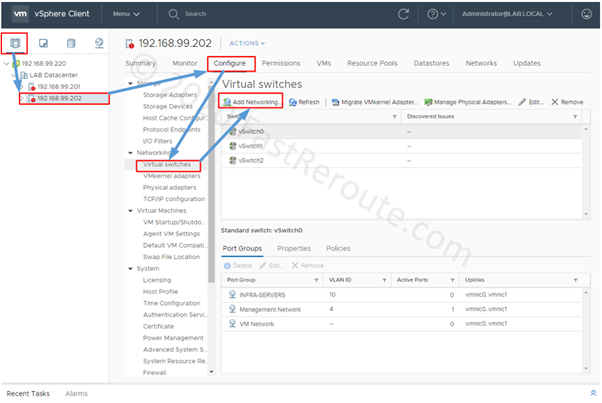This screenshot has width=602, height=403.
Task: Select the Port Groups tab
Action: pyautogui.click(x=242, y=248)
